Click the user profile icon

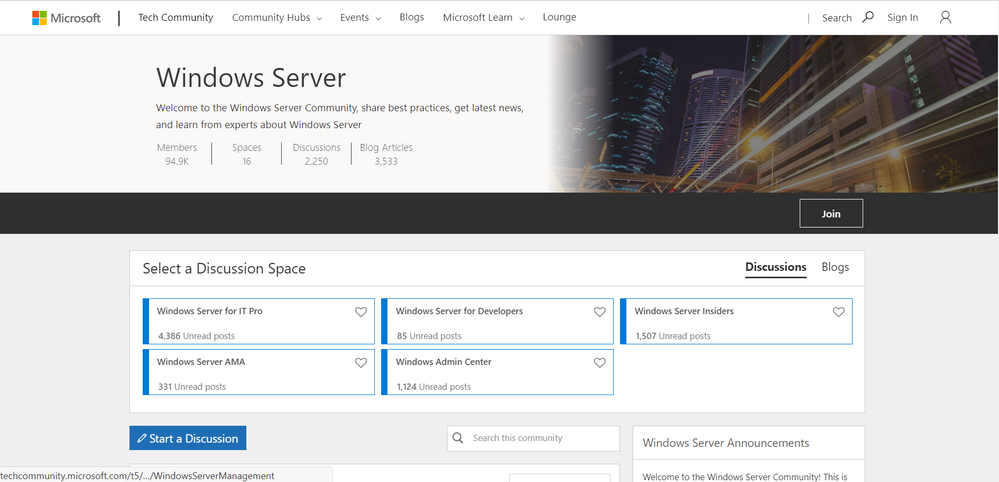pyautogui.click(x=945, y=17)
